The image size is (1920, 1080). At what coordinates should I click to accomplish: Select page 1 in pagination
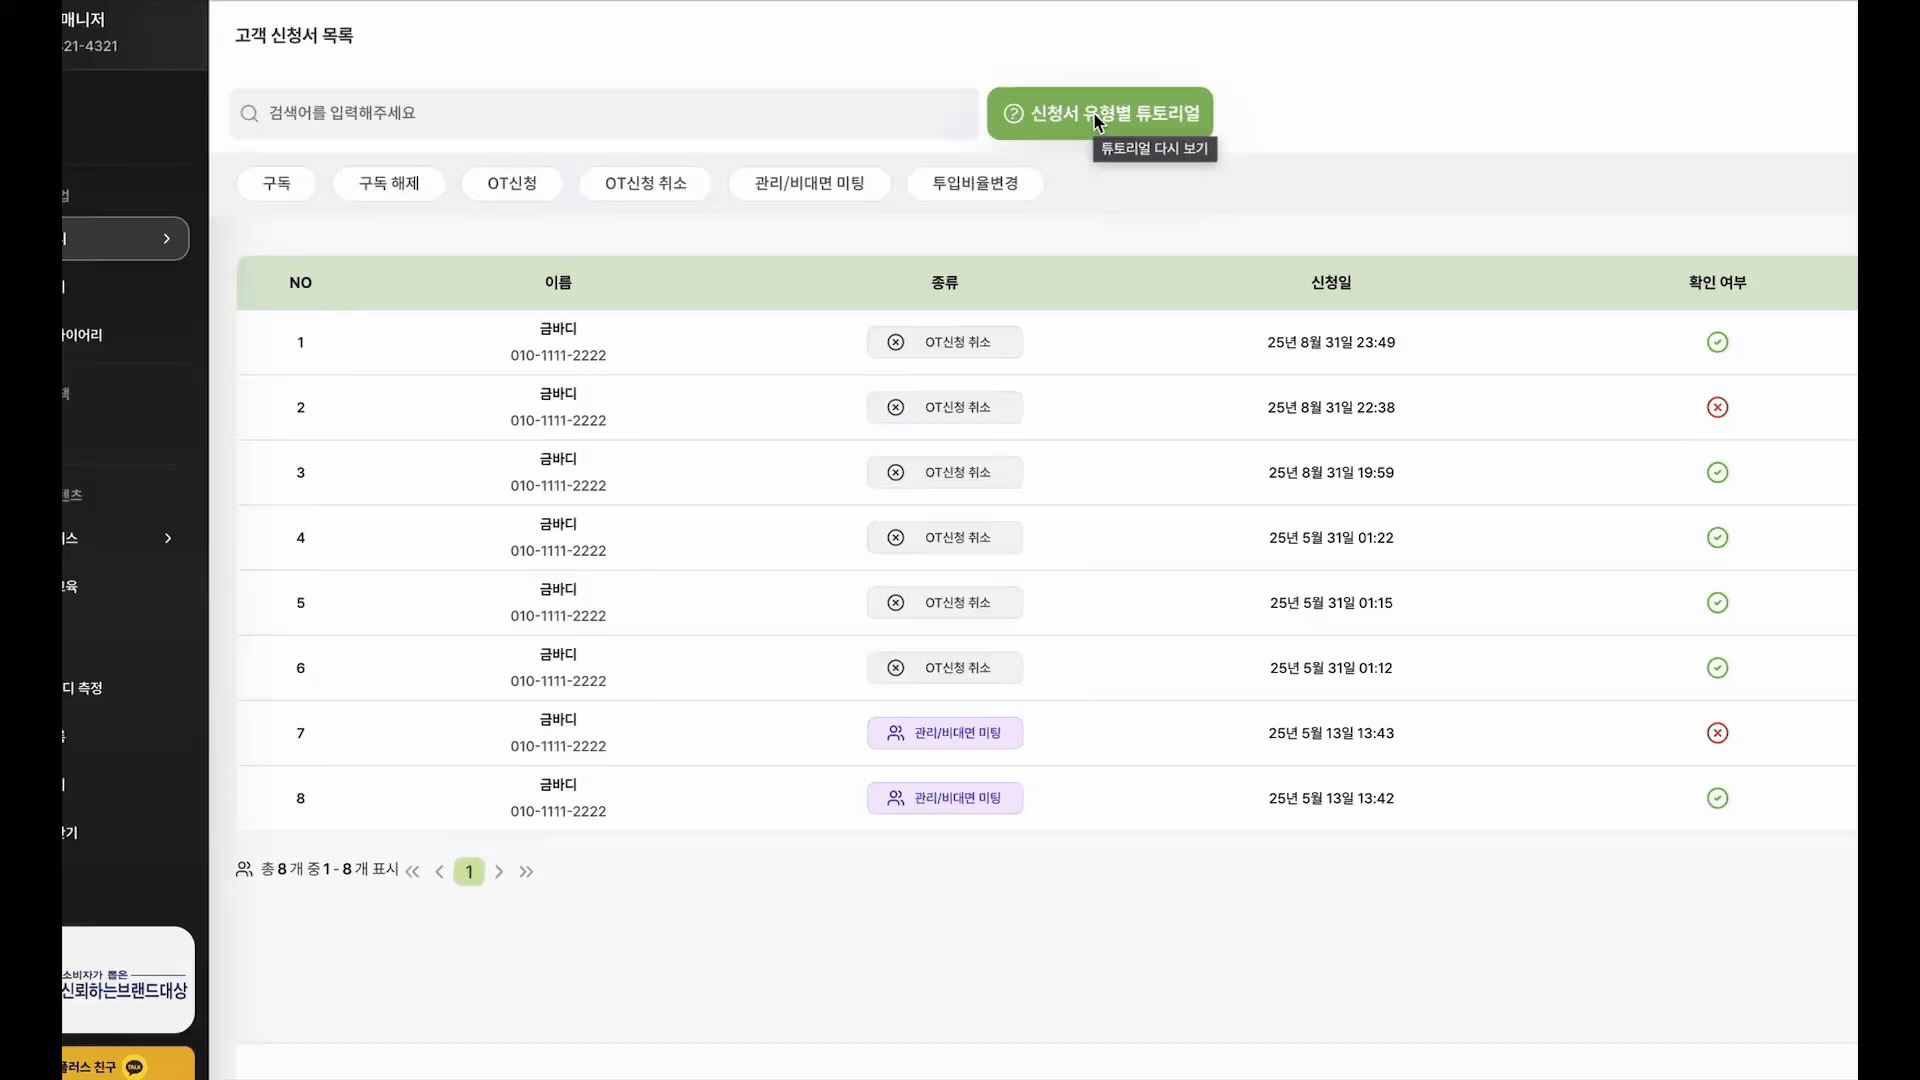click(x=469, y=872)
